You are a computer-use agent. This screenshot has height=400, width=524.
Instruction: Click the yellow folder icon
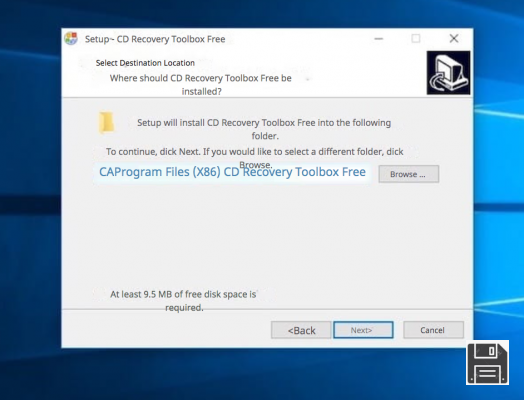tap(106, 122)
